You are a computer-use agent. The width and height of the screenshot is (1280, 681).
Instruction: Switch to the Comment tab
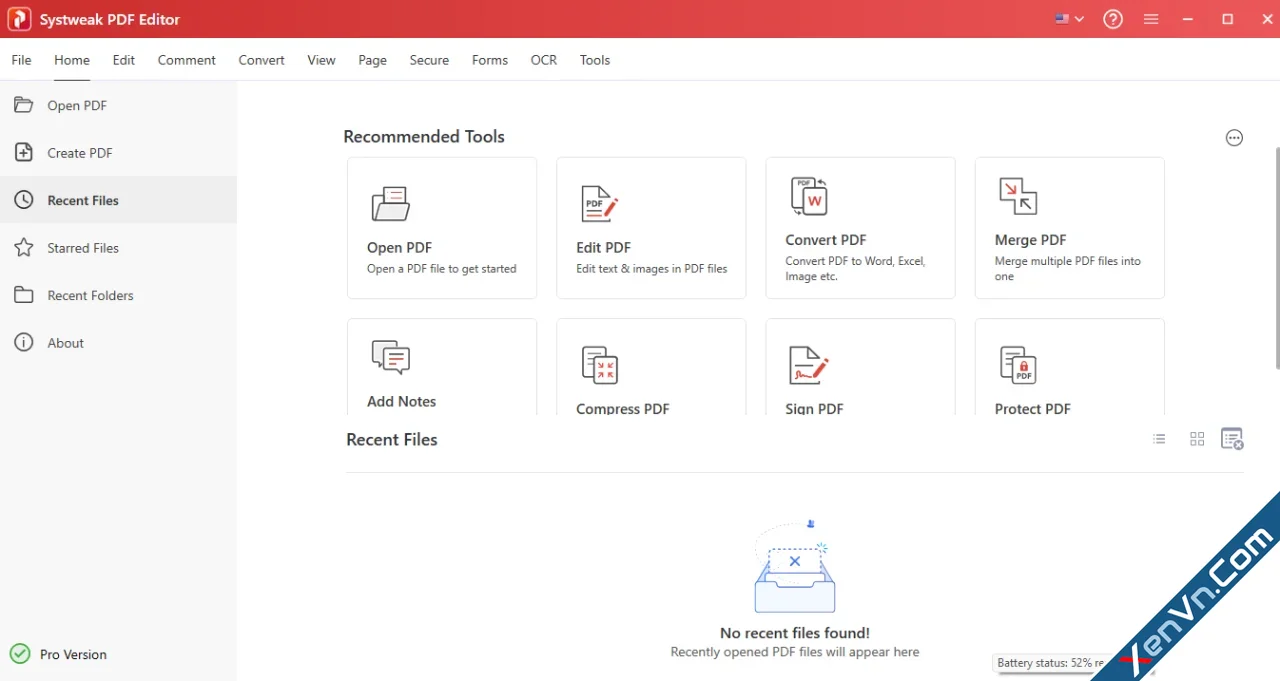pyautogui.click(x=186, y=60)
